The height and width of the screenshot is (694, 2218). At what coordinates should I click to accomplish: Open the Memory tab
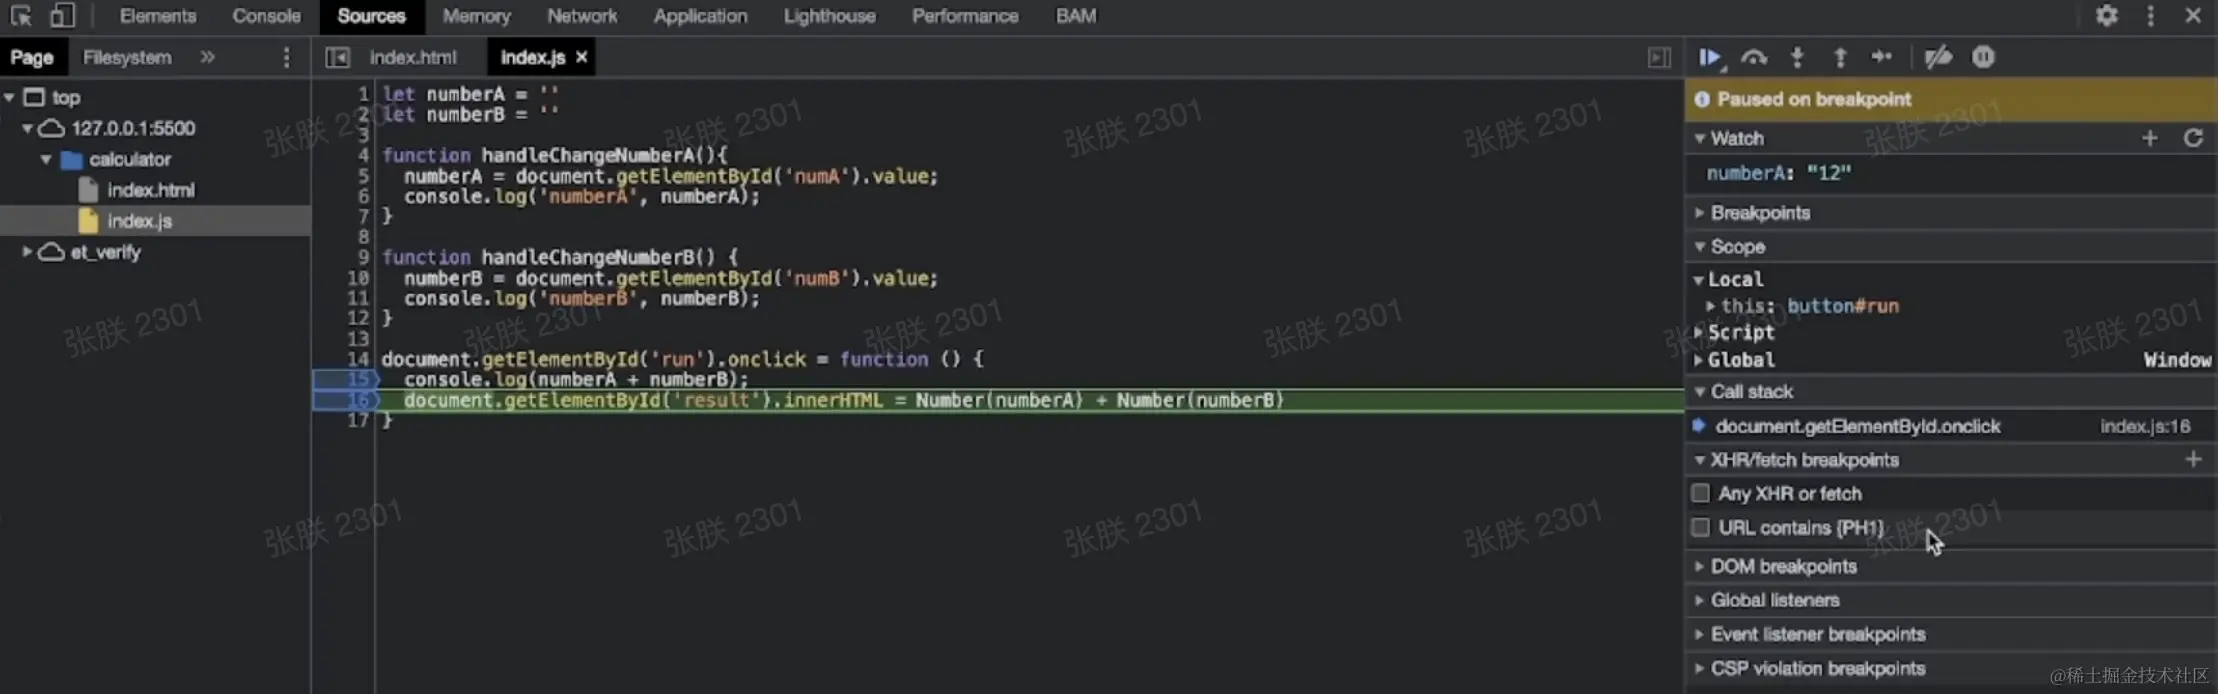476,16
